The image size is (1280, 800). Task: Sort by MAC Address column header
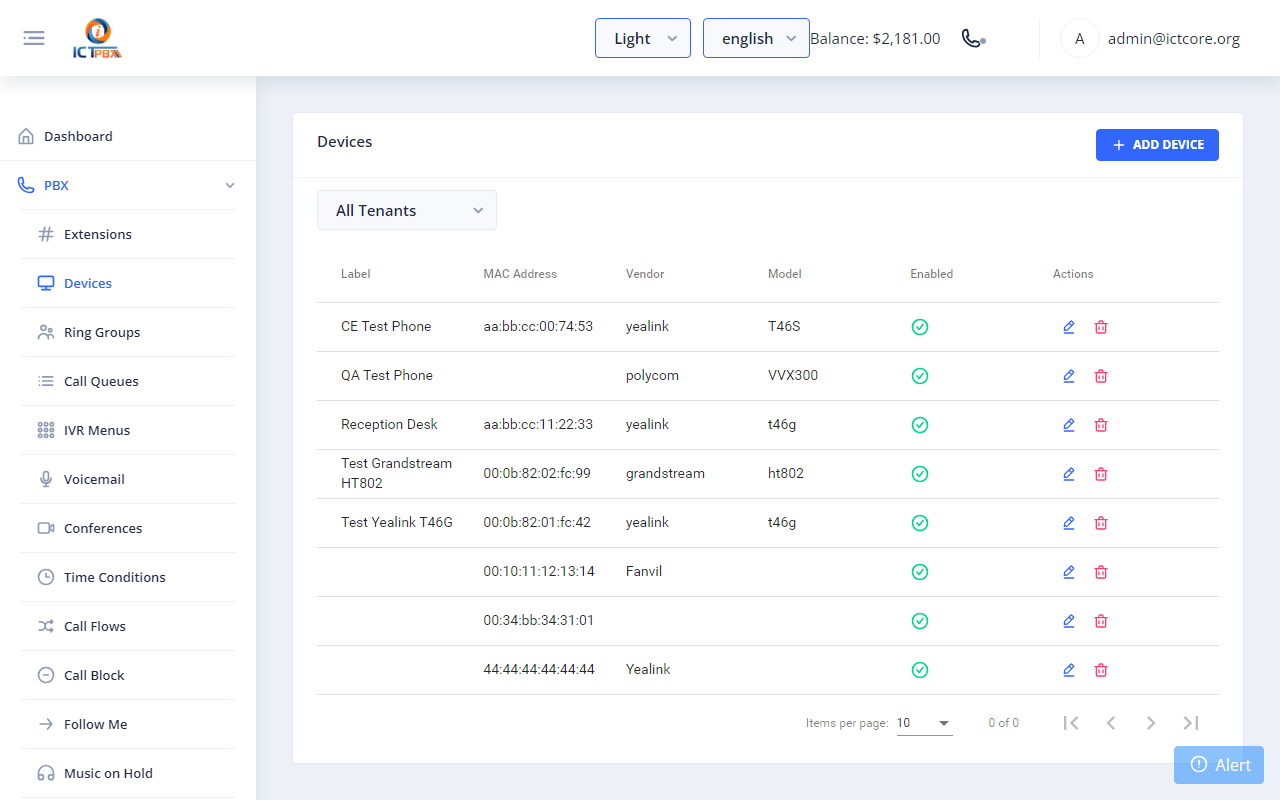(x=520, y=274)
